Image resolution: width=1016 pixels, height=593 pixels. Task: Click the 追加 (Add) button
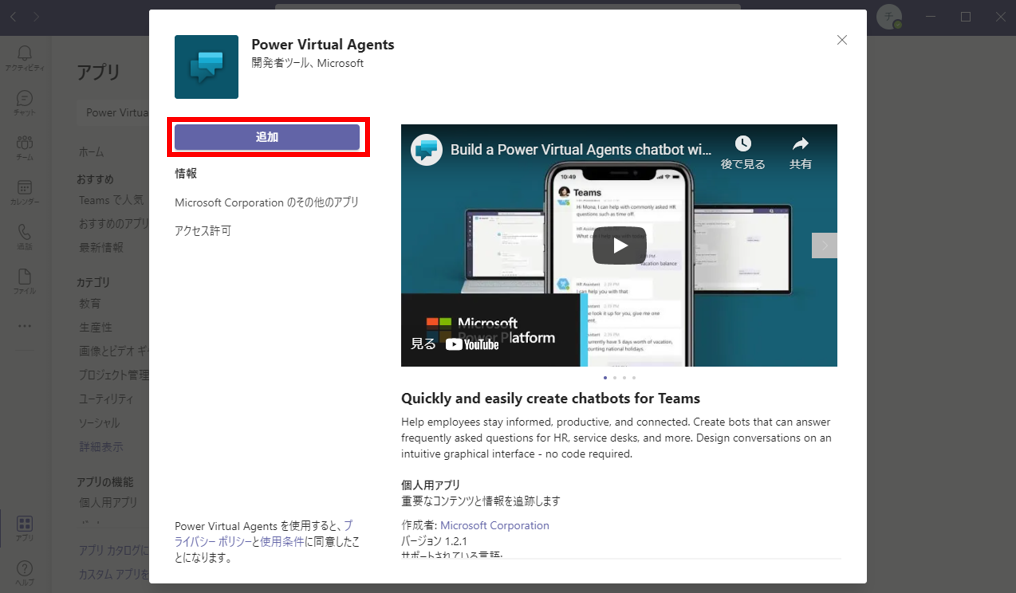pyautogui.click(x=267, y=137)
